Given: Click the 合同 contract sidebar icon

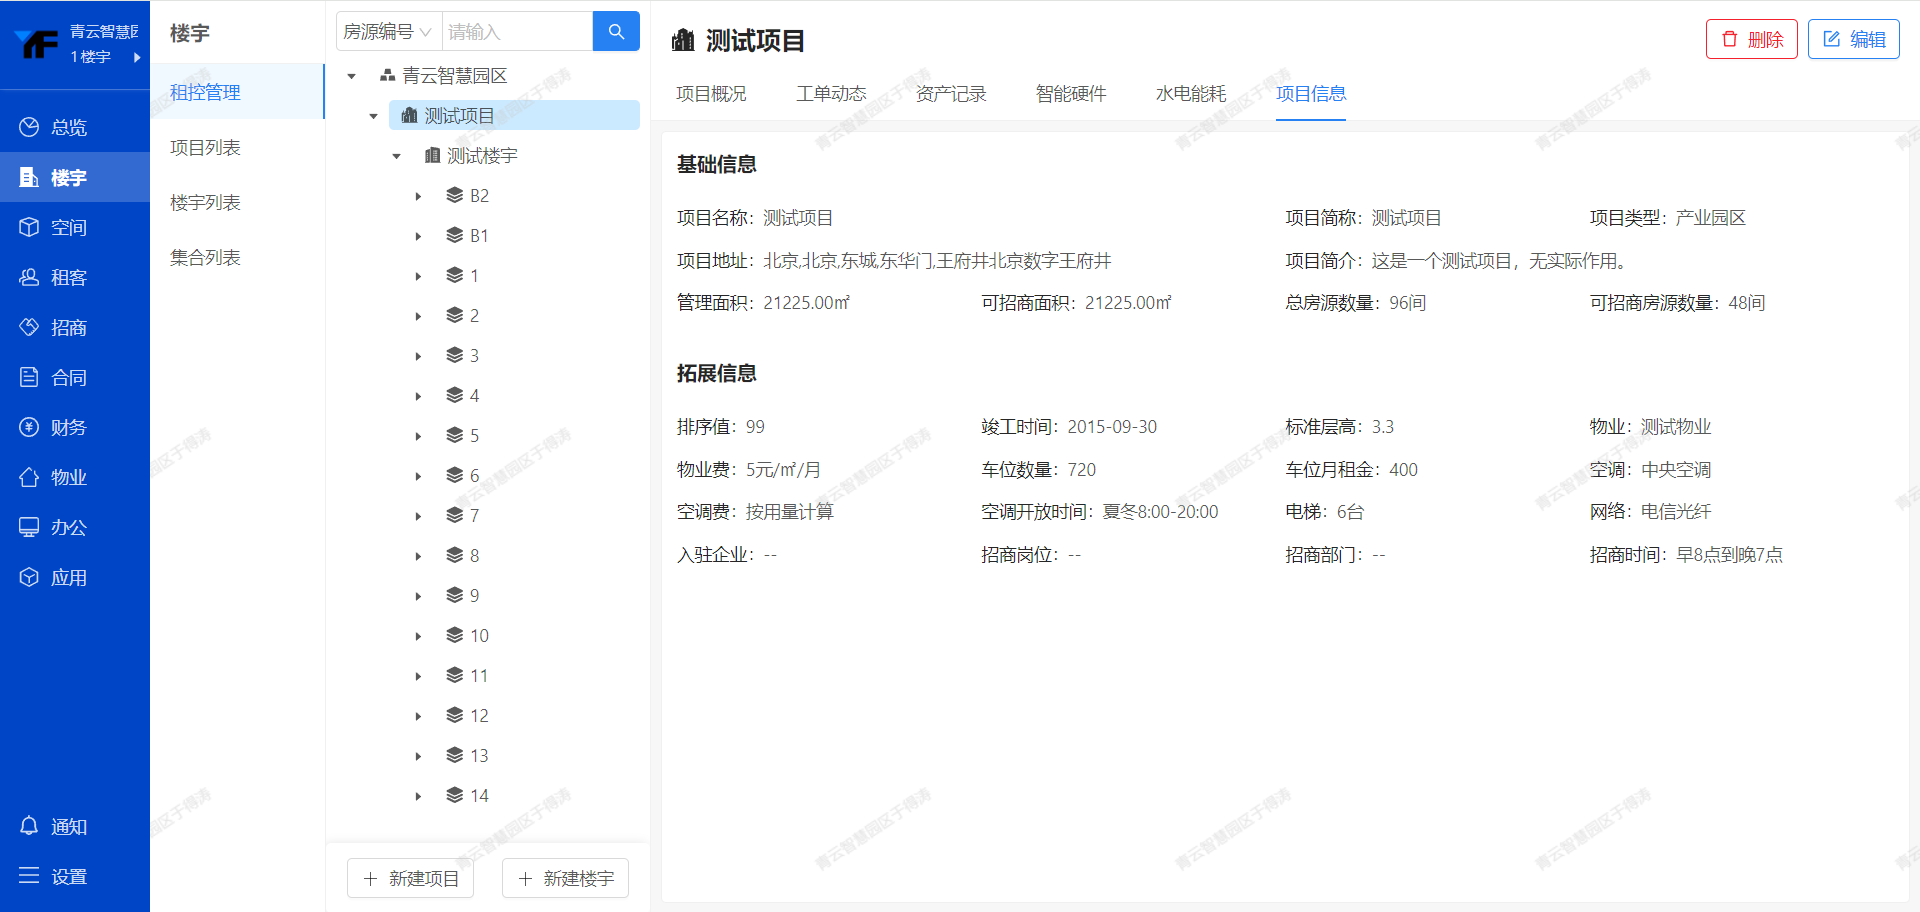Looking at the screenshot, I should tap(30, 377).
